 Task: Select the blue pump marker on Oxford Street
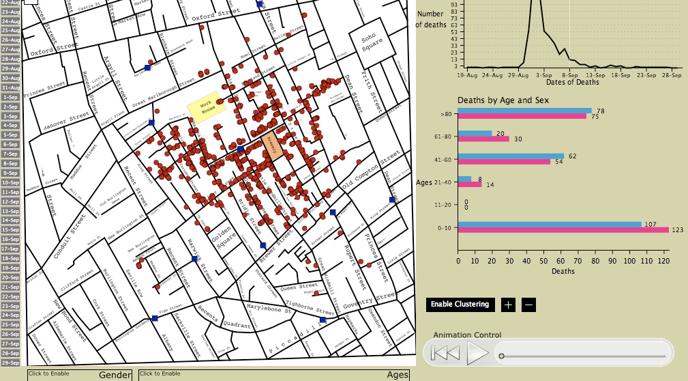(x=260, y=4)
